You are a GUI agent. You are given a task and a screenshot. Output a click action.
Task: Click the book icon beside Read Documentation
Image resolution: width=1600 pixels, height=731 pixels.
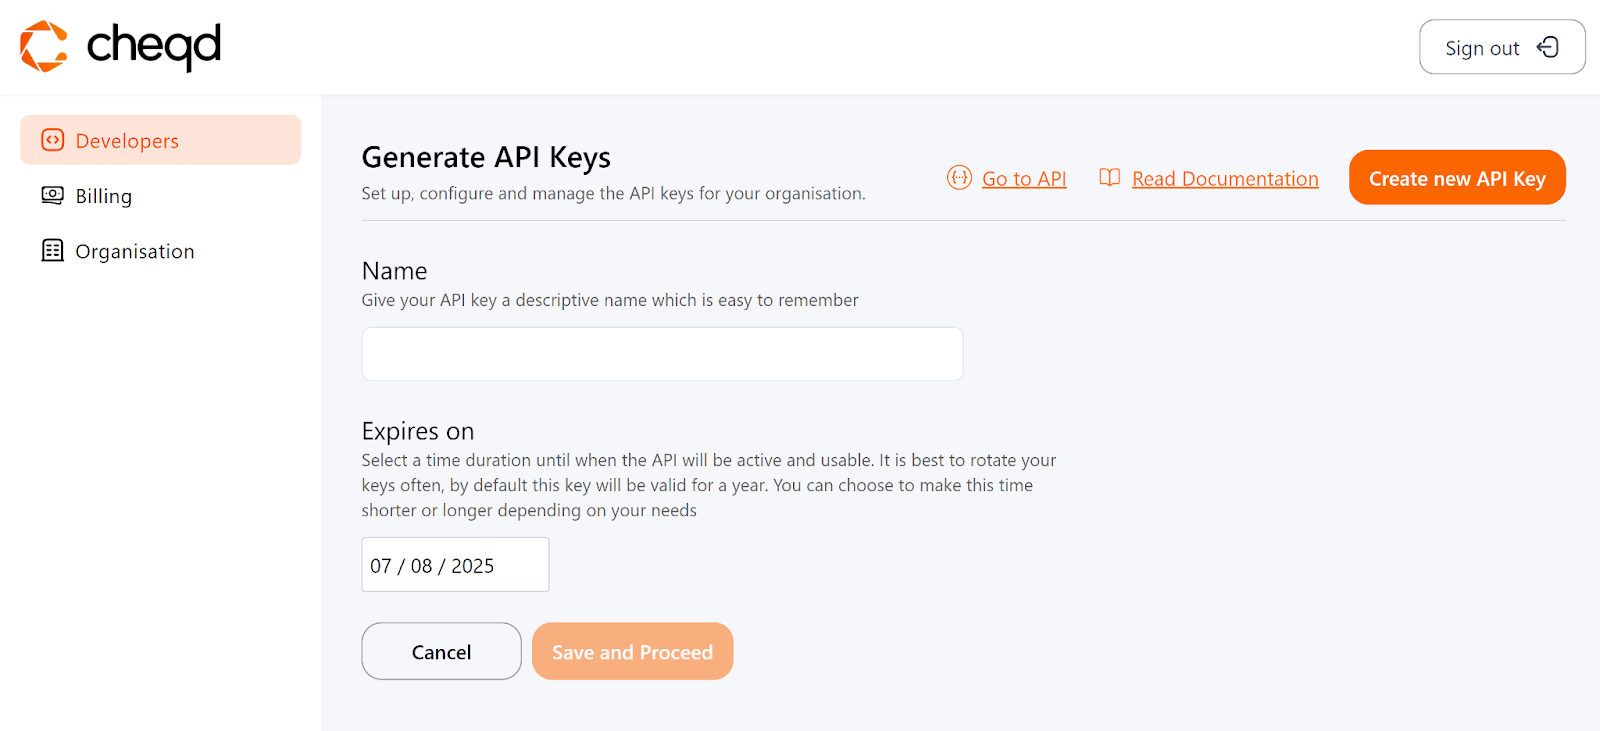point(1110,178)
